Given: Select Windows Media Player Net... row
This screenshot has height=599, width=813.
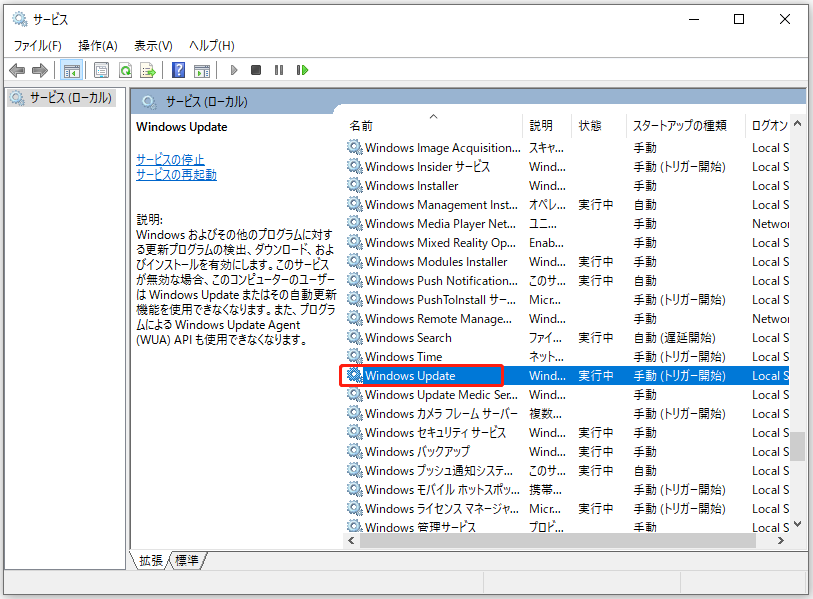Looking at the screenshot, I should (x=567, y=224).
